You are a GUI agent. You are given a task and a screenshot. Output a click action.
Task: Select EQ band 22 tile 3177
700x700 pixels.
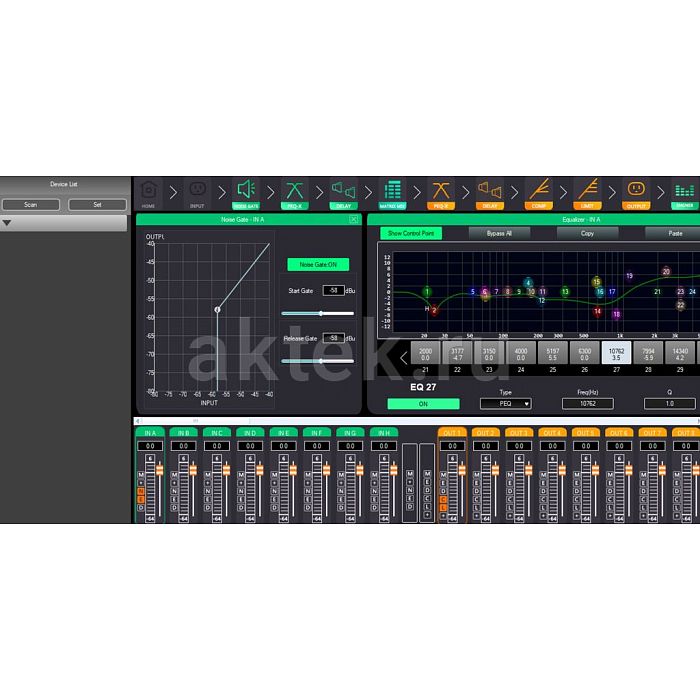[x=457, y=354]
